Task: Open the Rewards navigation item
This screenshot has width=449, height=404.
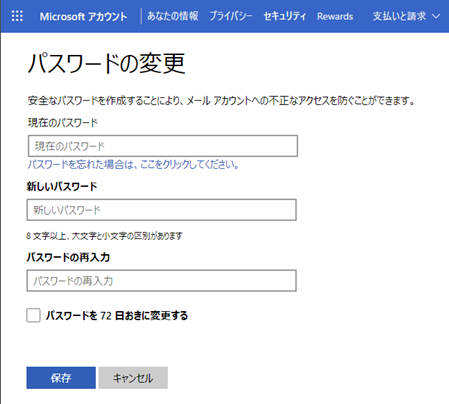Action: tap(335, 16)
